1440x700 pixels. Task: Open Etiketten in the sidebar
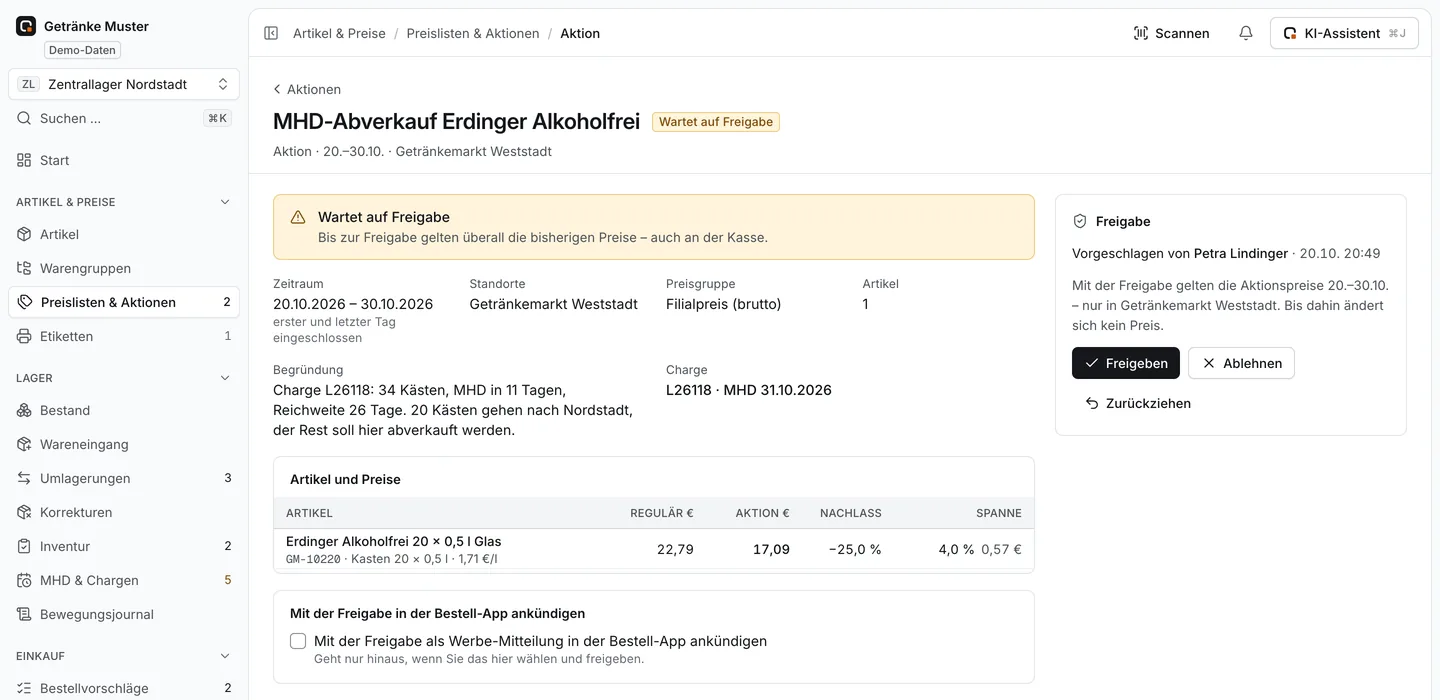pos(124,336)
